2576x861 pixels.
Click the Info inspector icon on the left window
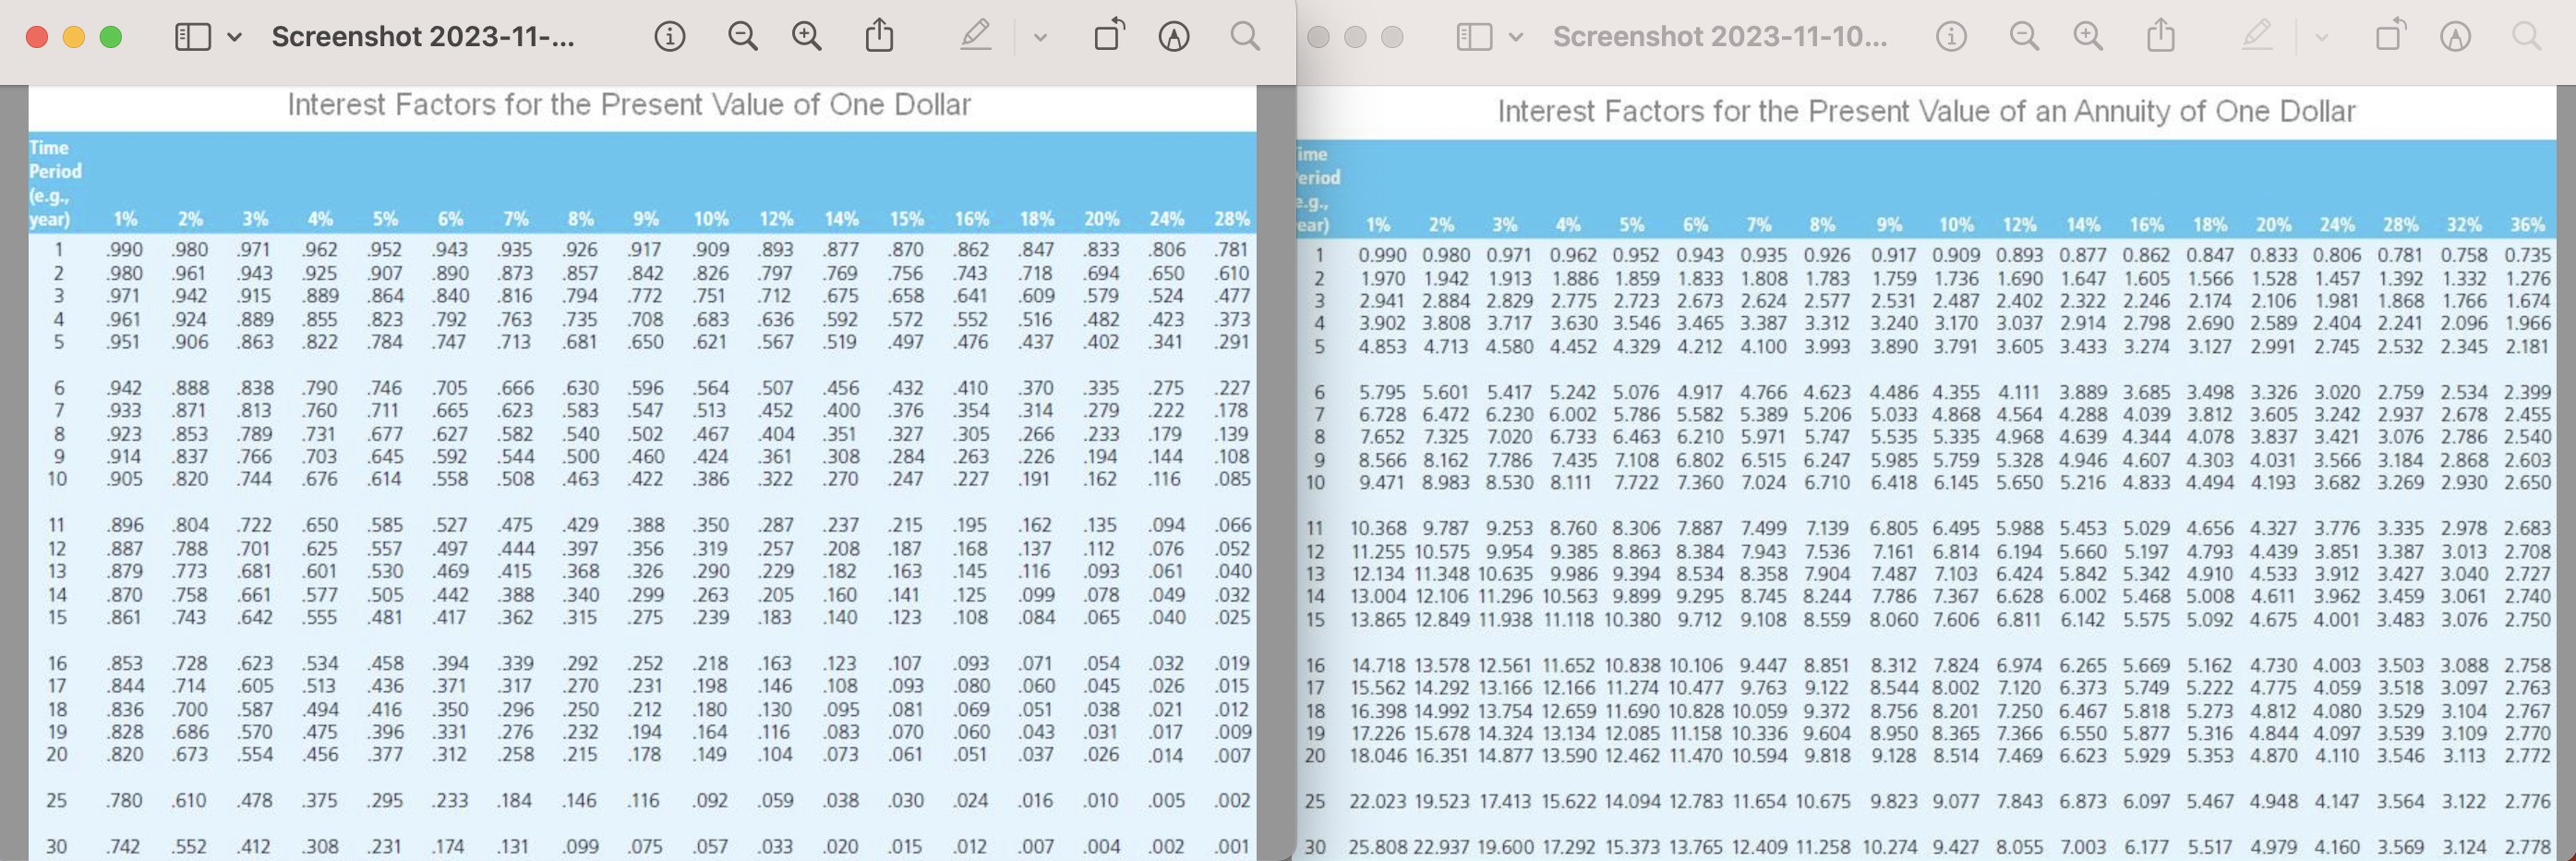click(671, 36)
